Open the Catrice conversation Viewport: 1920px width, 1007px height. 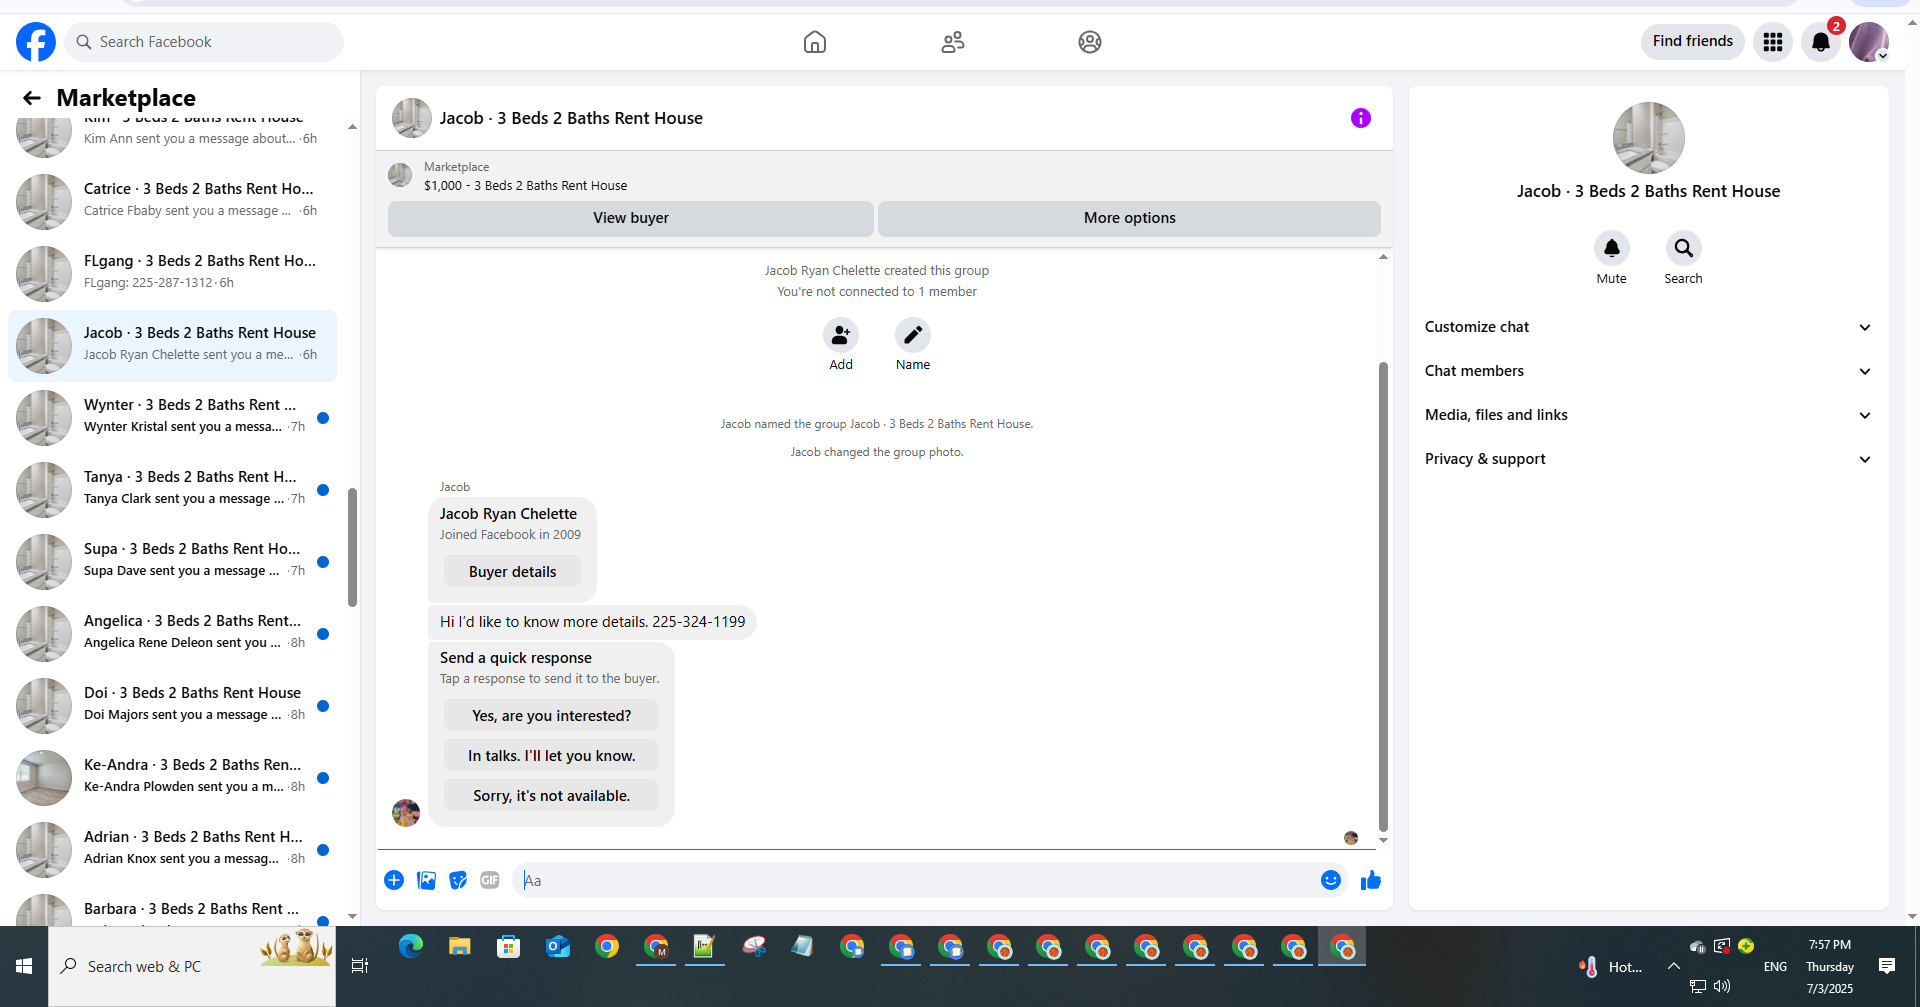[x=172, y=201]
